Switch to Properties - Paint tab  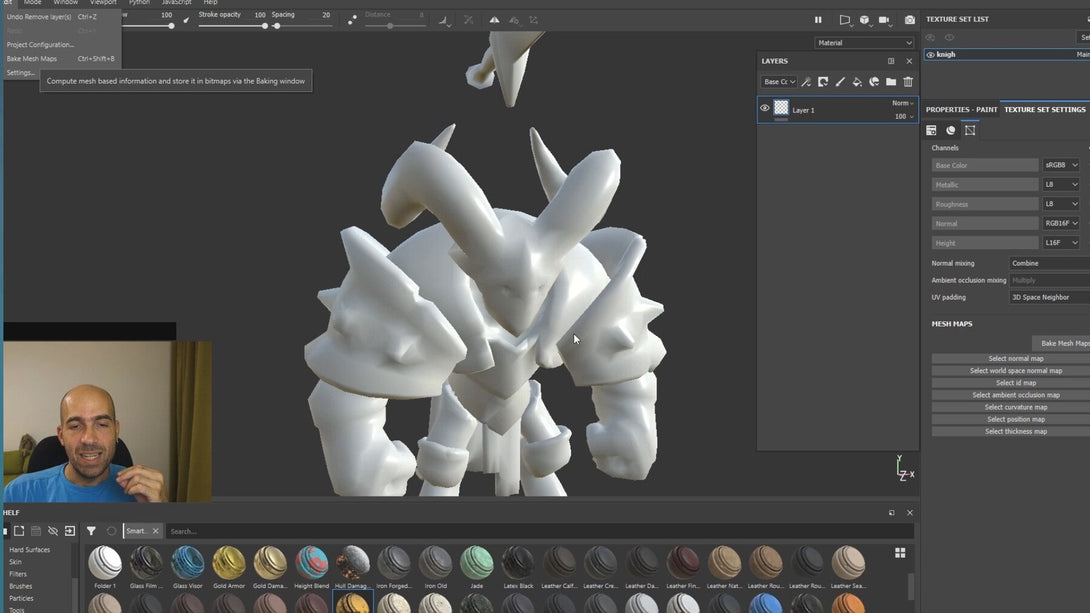coord(961,109)
